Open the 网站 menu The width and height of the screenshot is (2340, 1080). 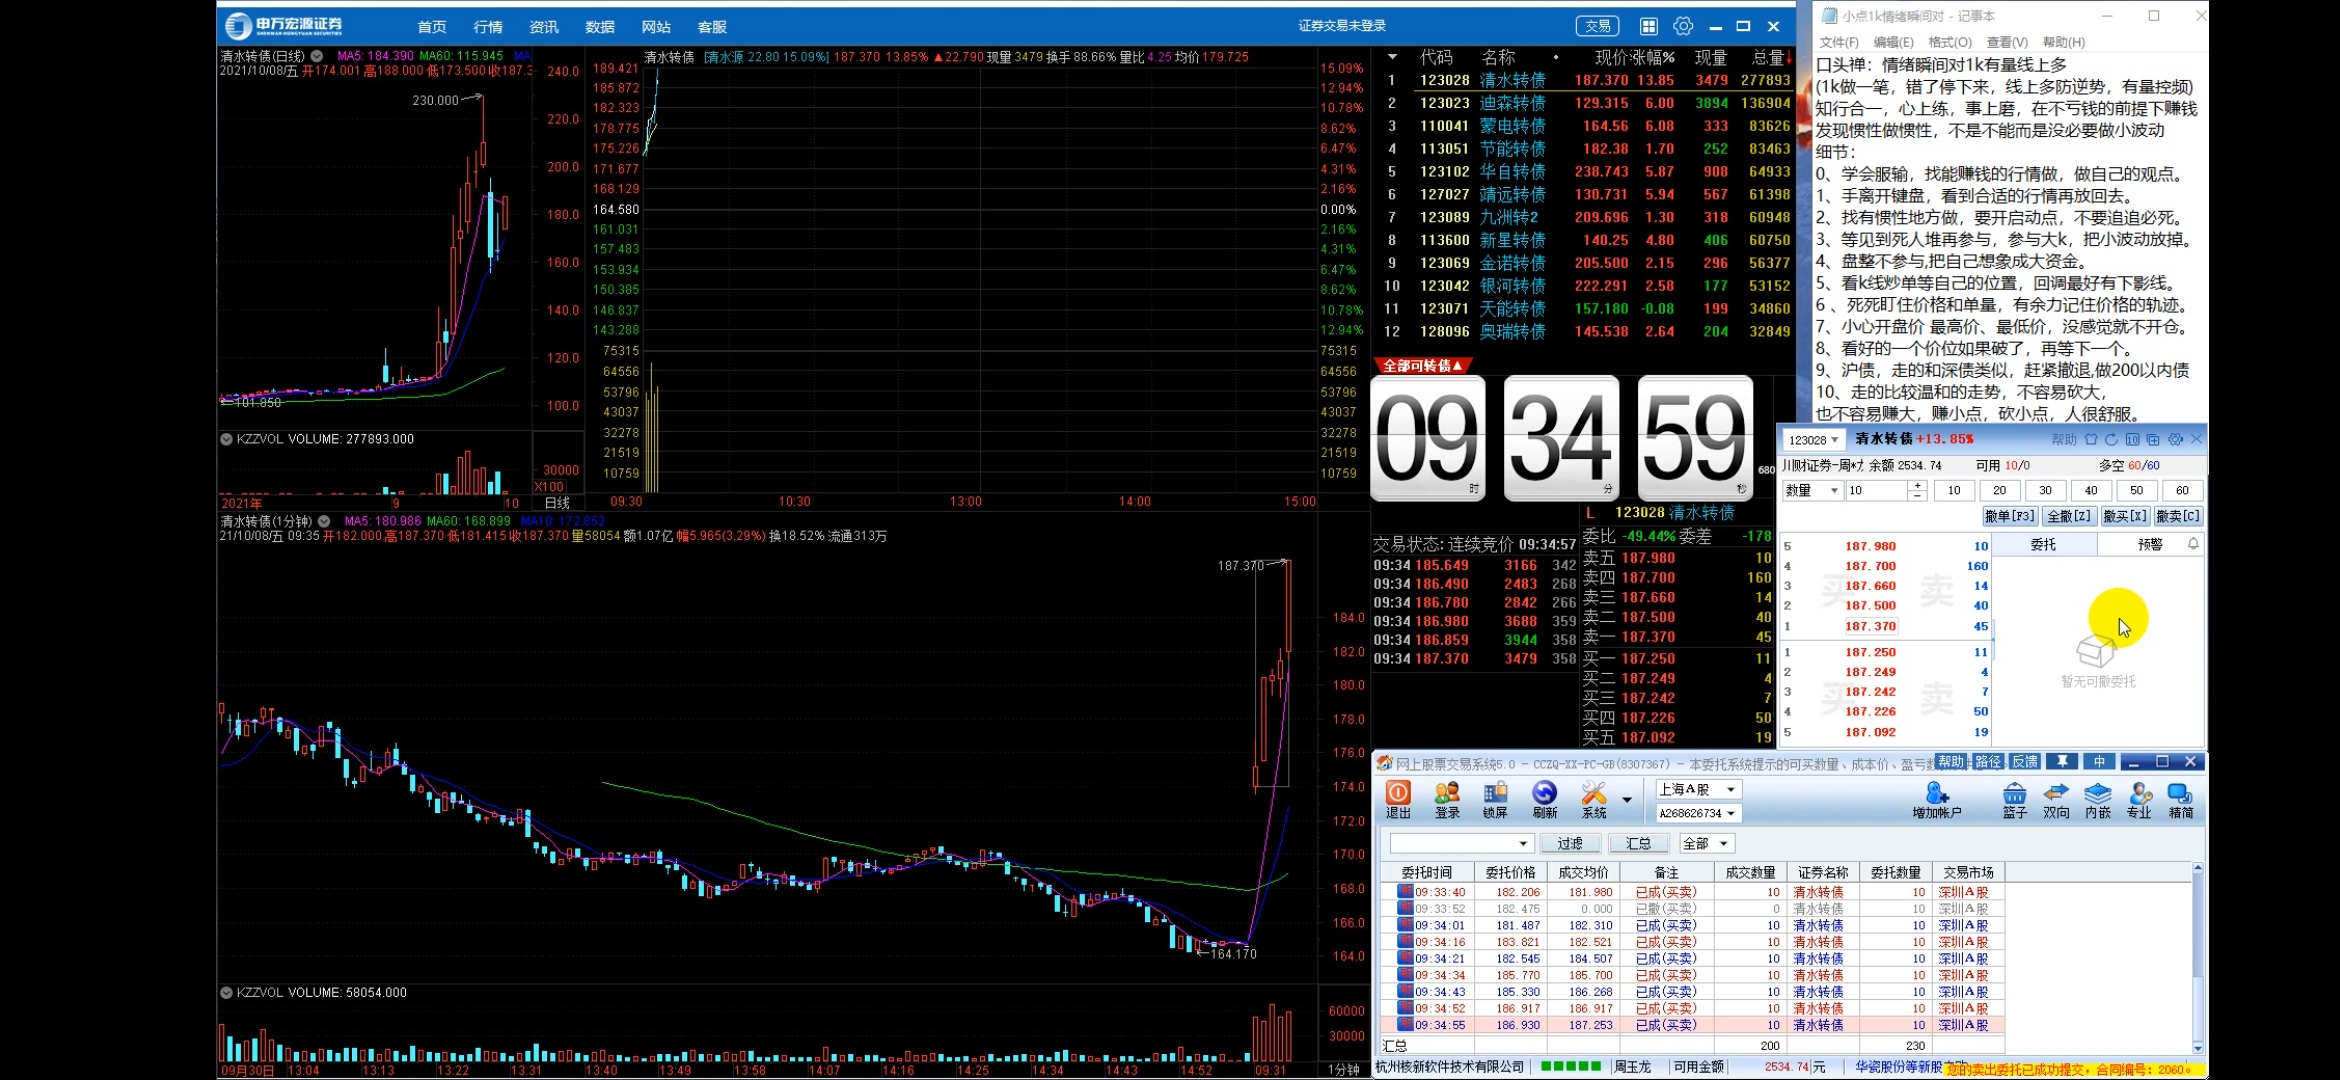point(656,27)
